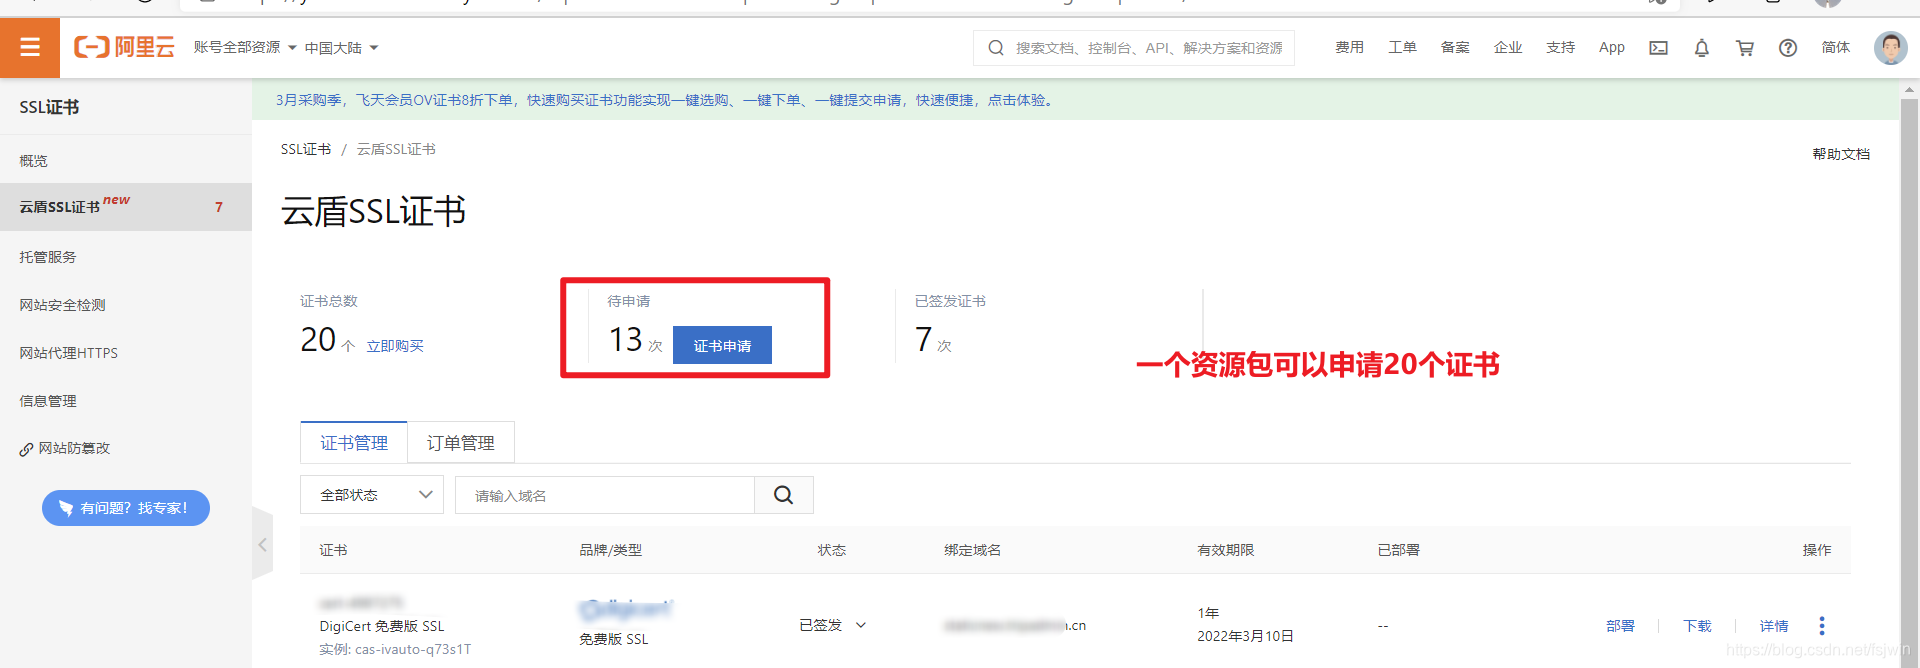Viewport: 1920px width, 668px height.
Task: Expand the 已签发 status chevron
Action: click(861, 625)
